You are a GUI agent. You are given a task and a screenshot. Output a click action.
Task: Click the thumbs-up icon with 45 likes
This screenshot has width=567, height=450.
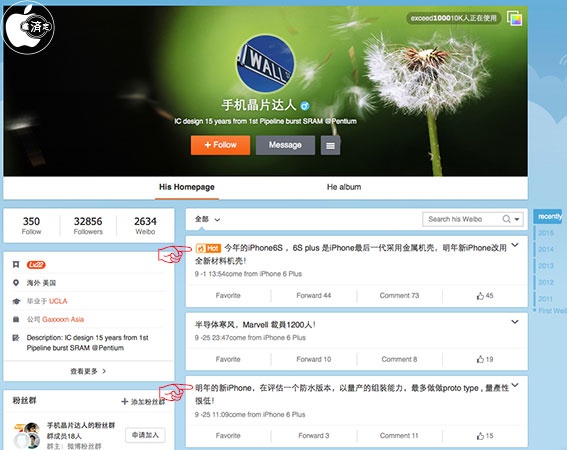pyautogui.click(x=480, y=296)
